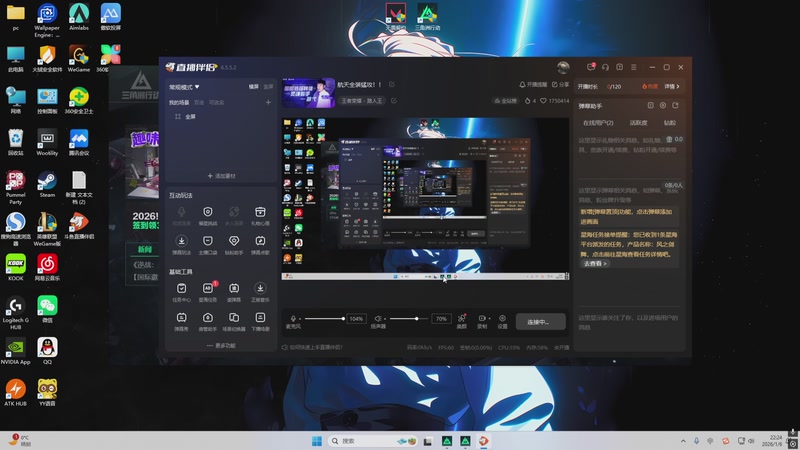Open the KOOK desktop icon
The image size is (800, 450).
coord(16,268)
